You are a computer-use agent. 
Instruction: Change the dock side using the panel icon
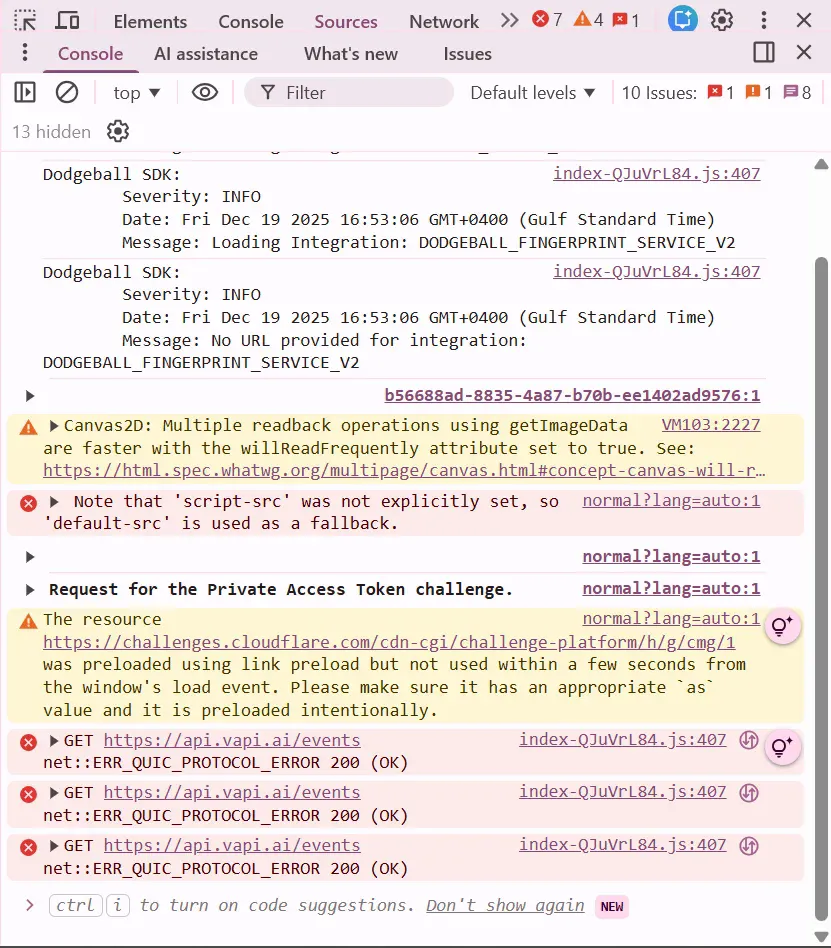point(763,54)
